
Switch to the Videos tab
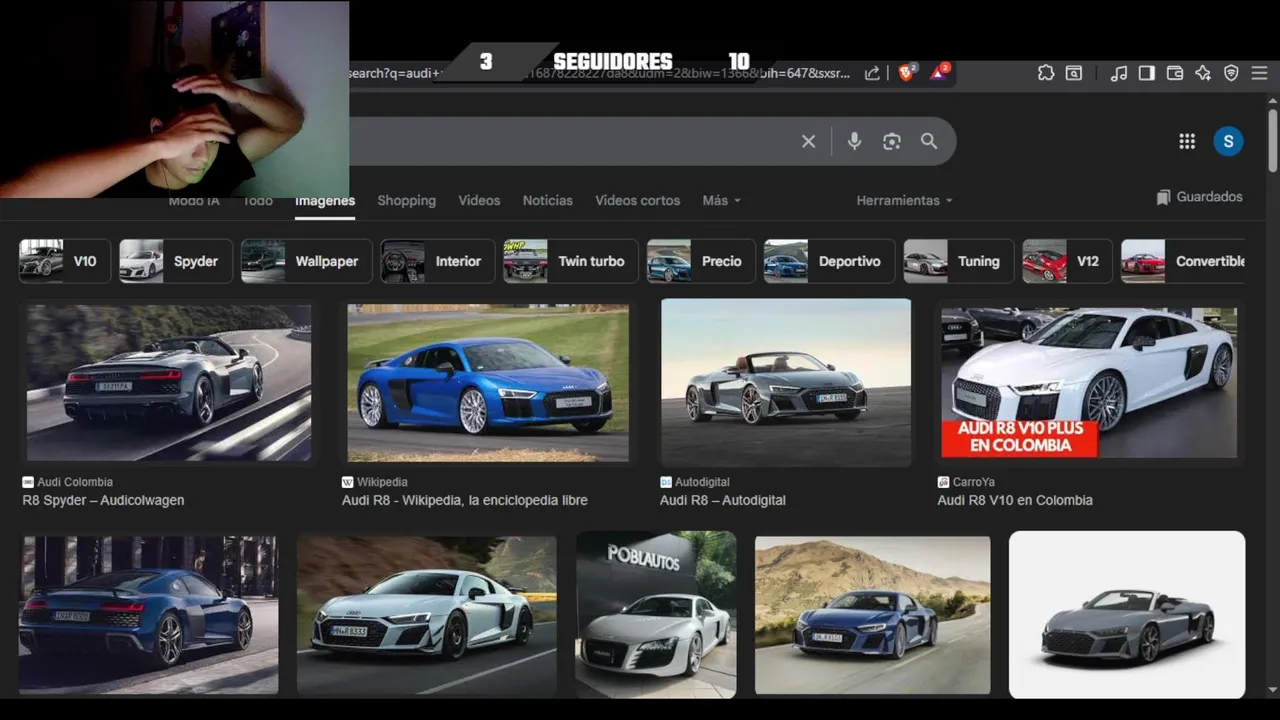479,200
